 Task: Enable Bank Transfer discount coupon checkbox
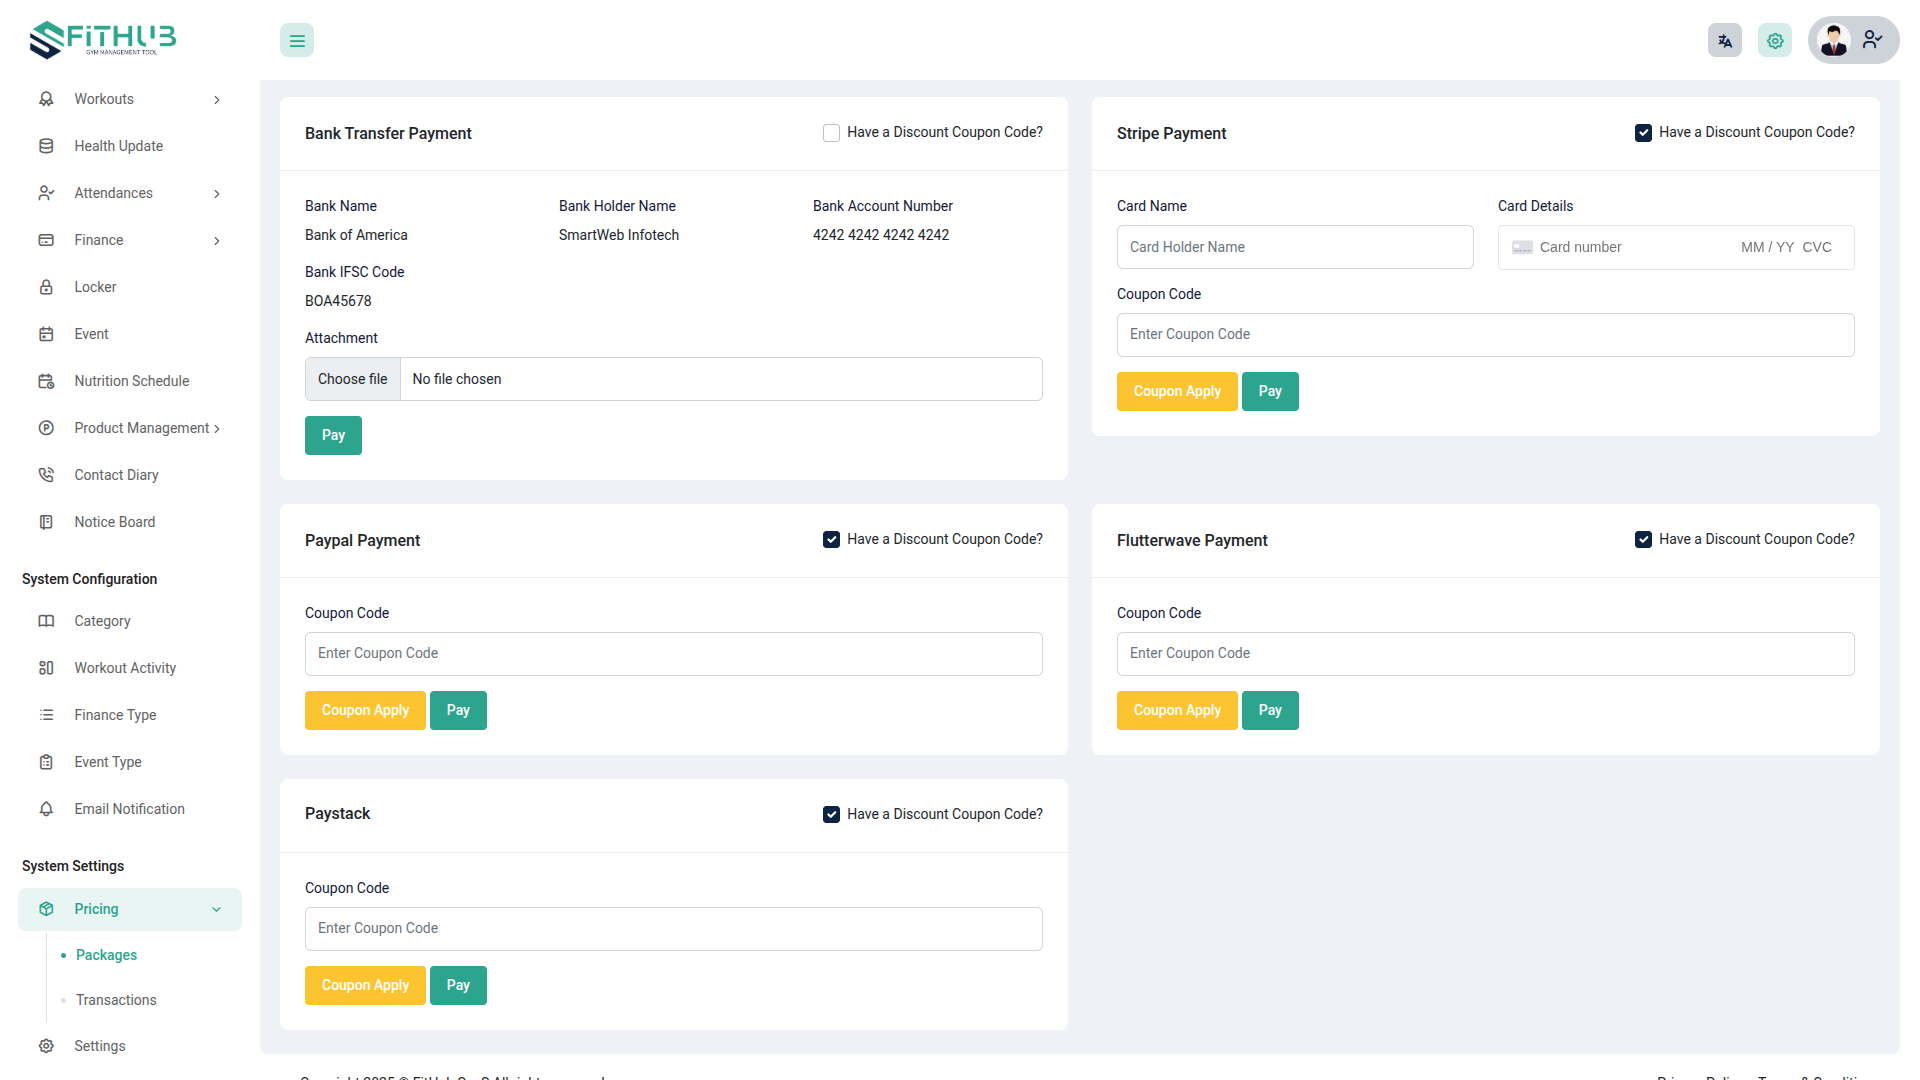tap(831, 133)
